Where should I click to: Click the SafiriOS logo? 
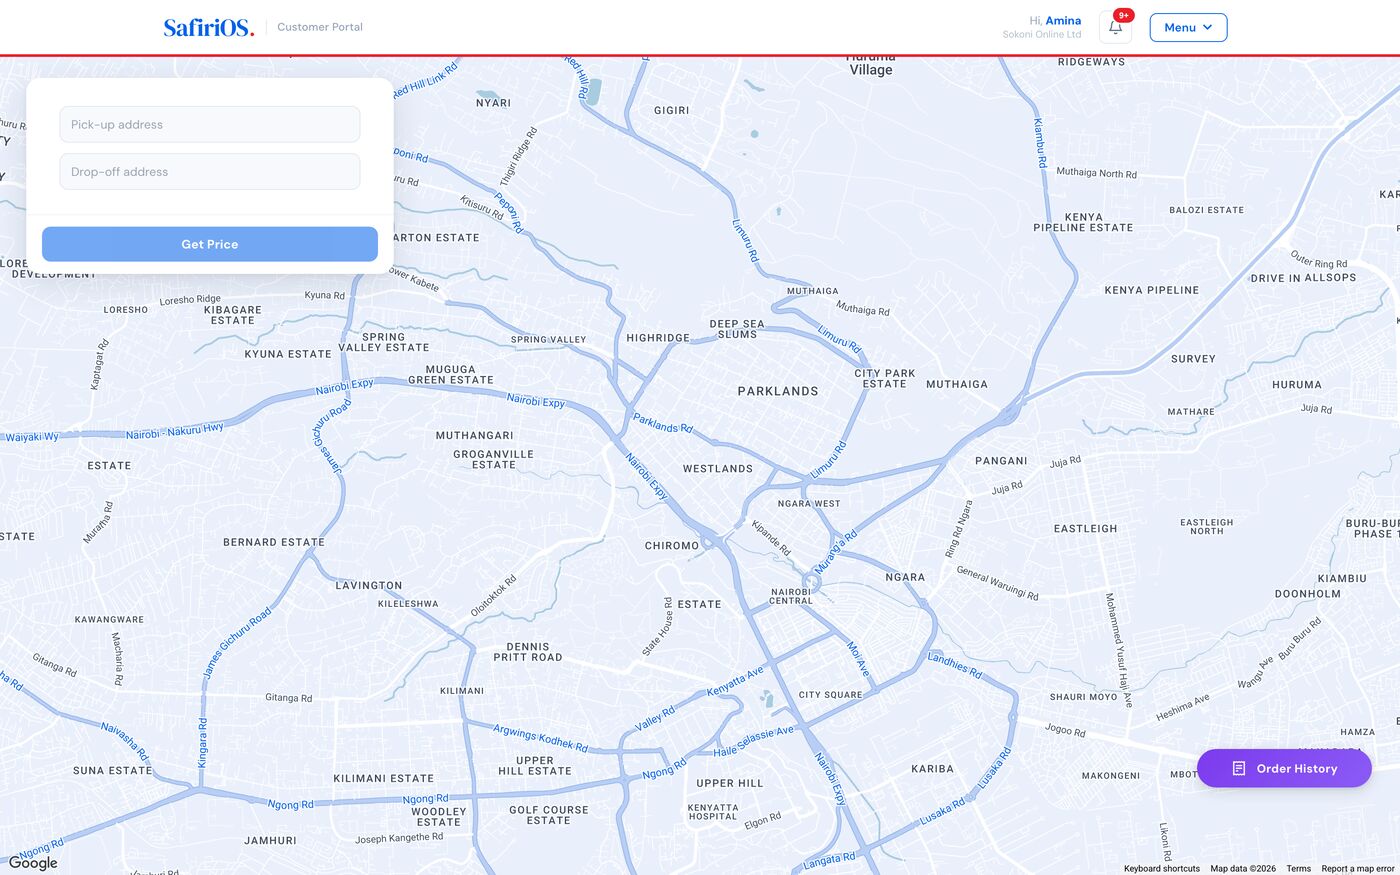click(209, 27)
